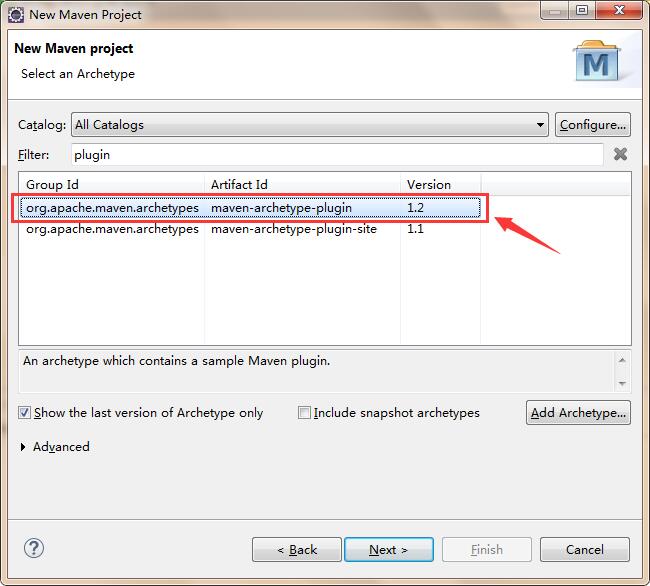This screenshot has height=586, width=650.
Task: Go to the previous page with Back
Action: pyautogui.click(x=297, y=550)
